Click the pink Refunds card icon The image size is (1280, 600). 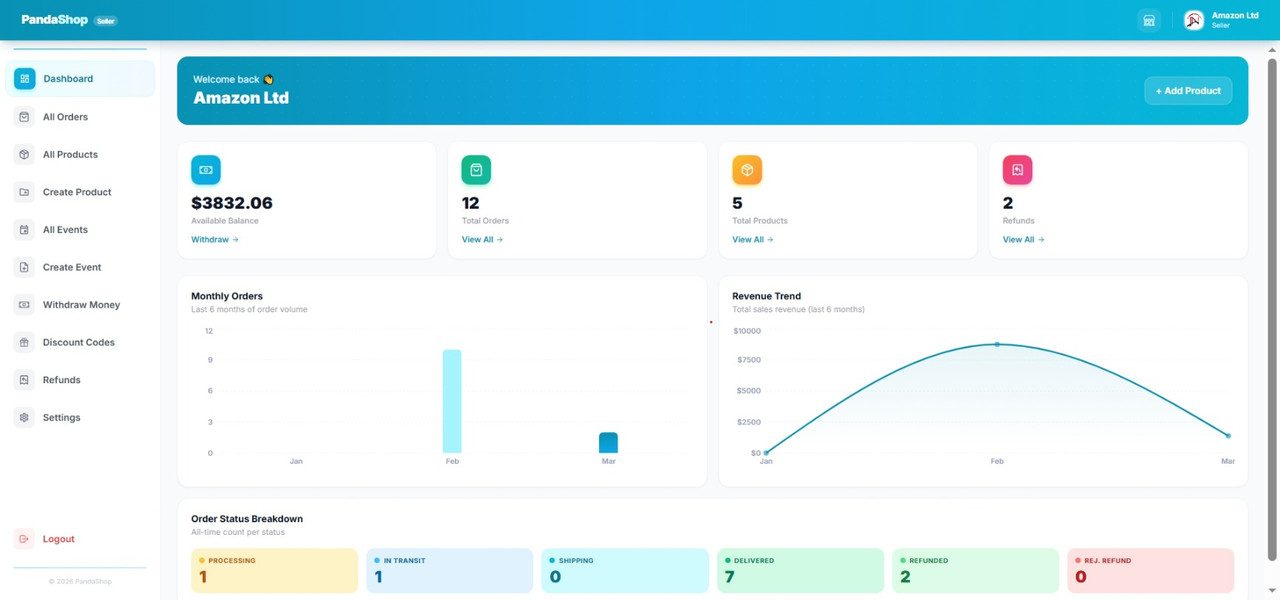1017,170
